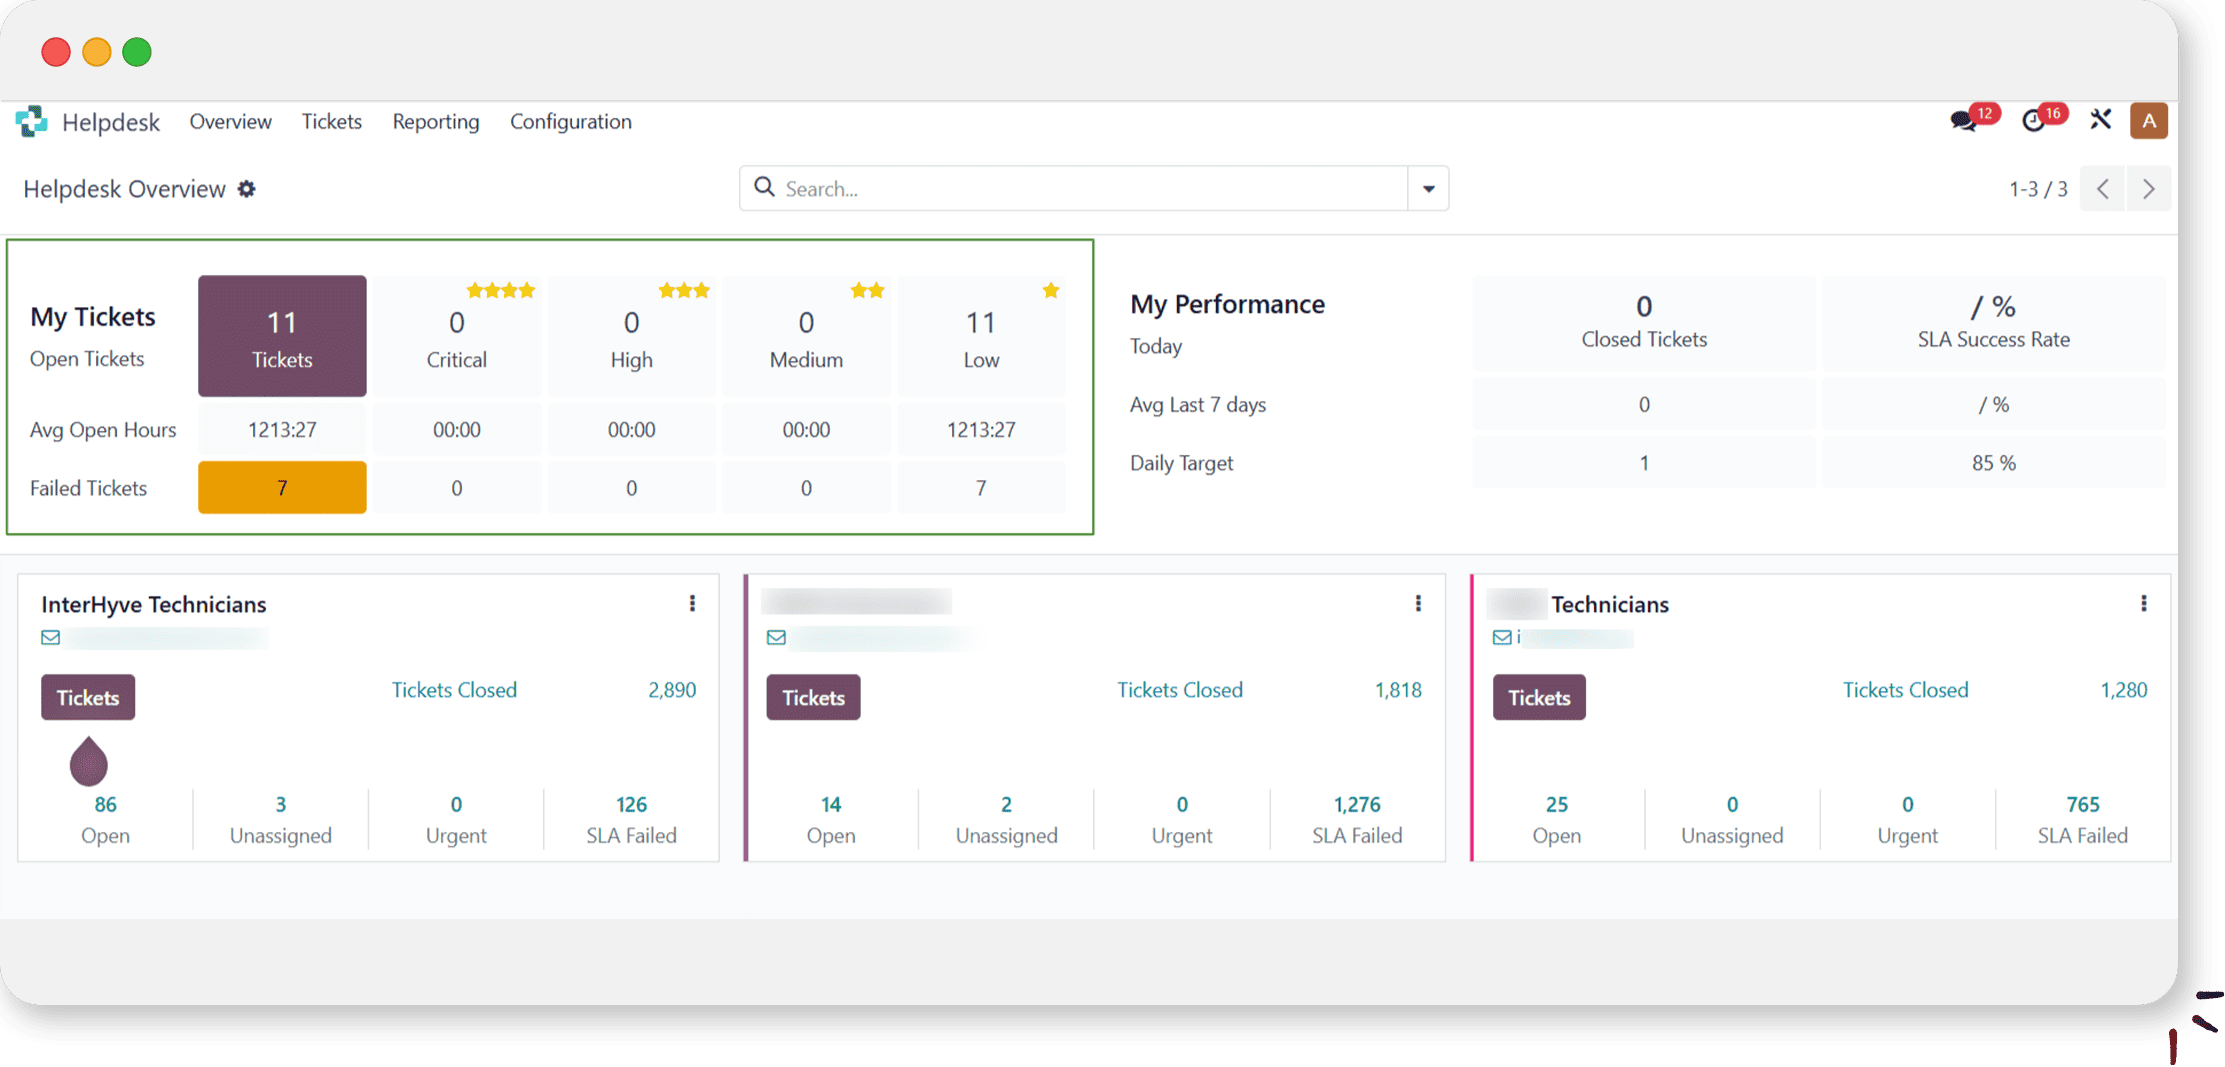This screenshot has width=2225, height=1067.
Task: Click the gear icon beside Helpdesk Overview
Action: tap(247, 189)
